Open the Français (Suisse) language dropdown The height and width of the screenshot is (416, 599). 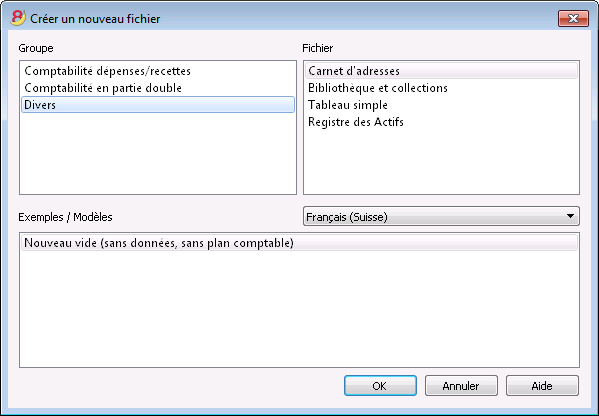tap(441, 216)
